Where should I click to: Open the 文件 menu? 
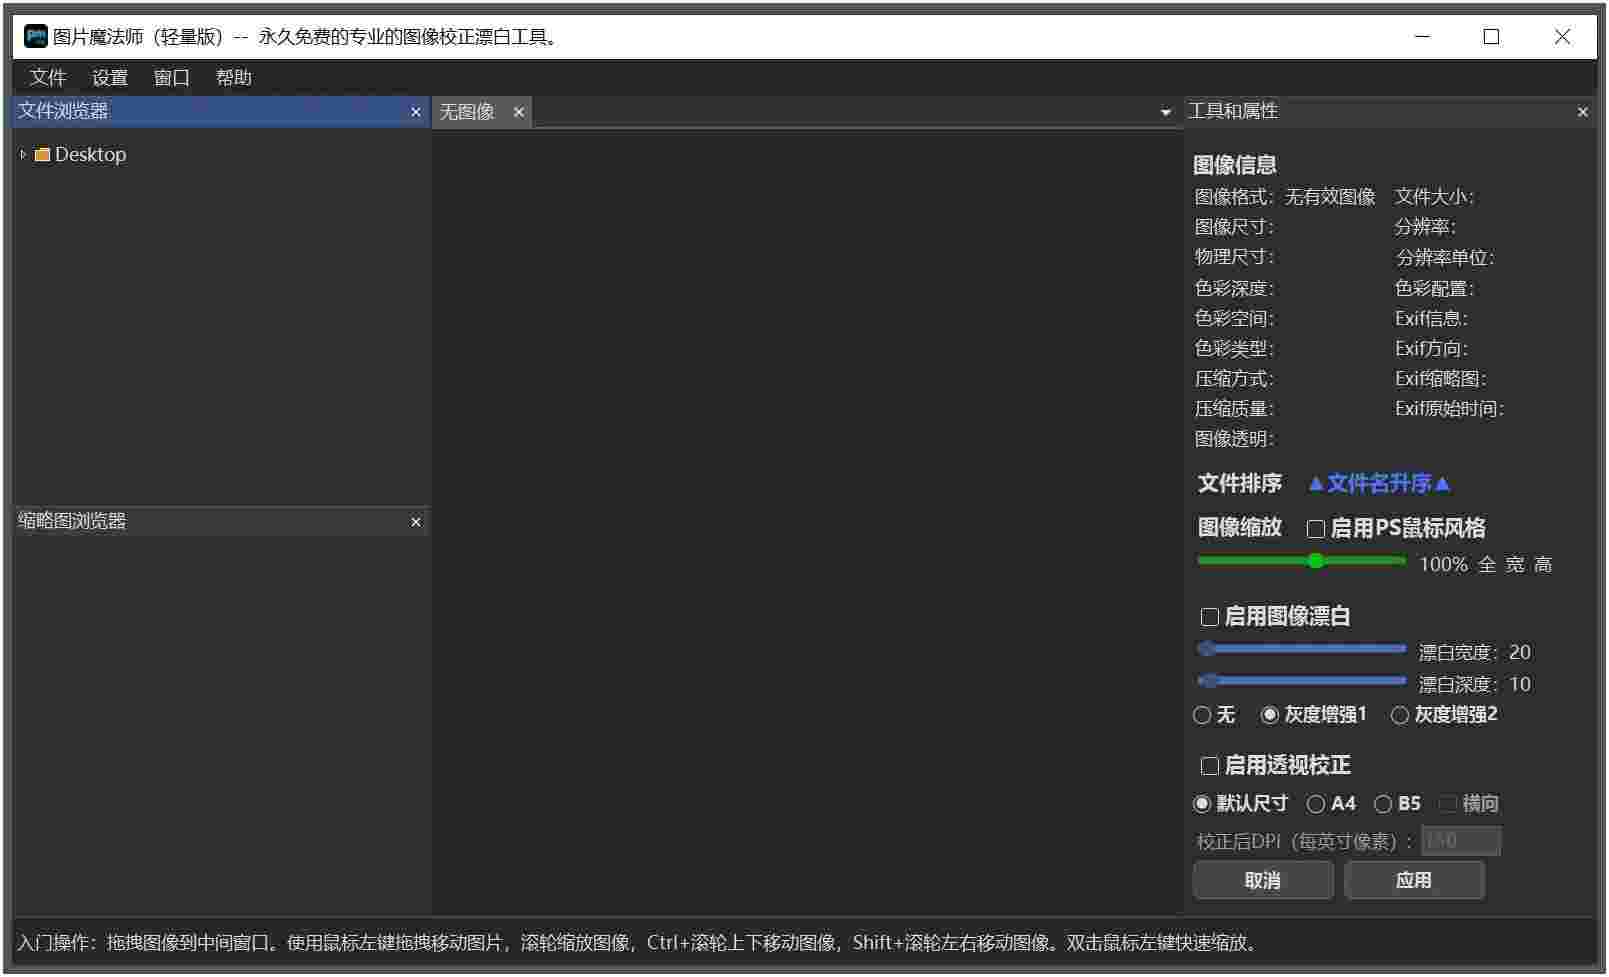48,77
